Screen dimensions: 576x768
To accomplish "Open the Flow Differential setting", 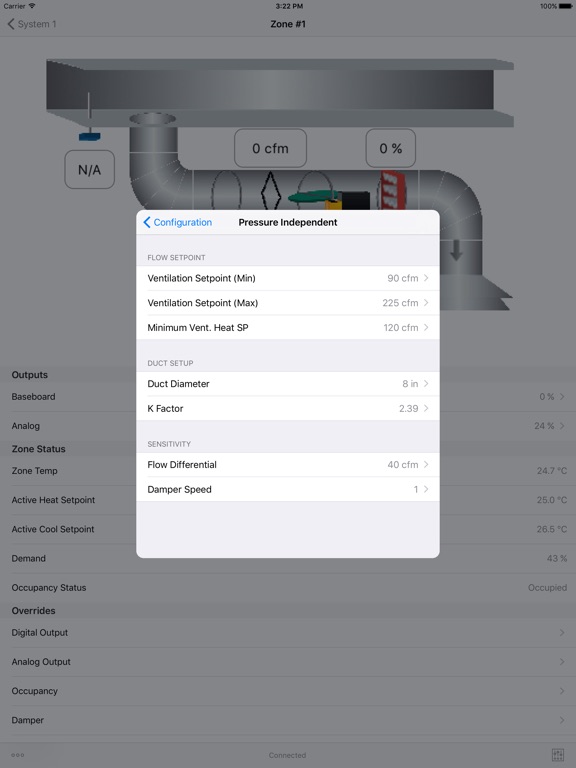I will click(288, 465).
